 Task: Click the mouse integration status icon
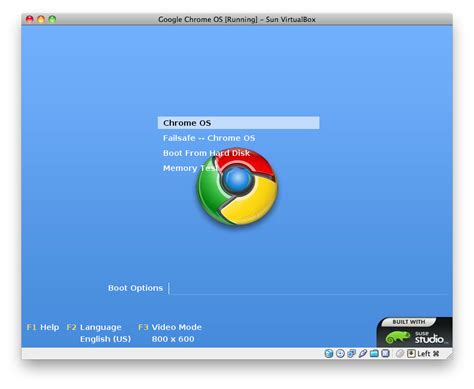coord(400,353)
